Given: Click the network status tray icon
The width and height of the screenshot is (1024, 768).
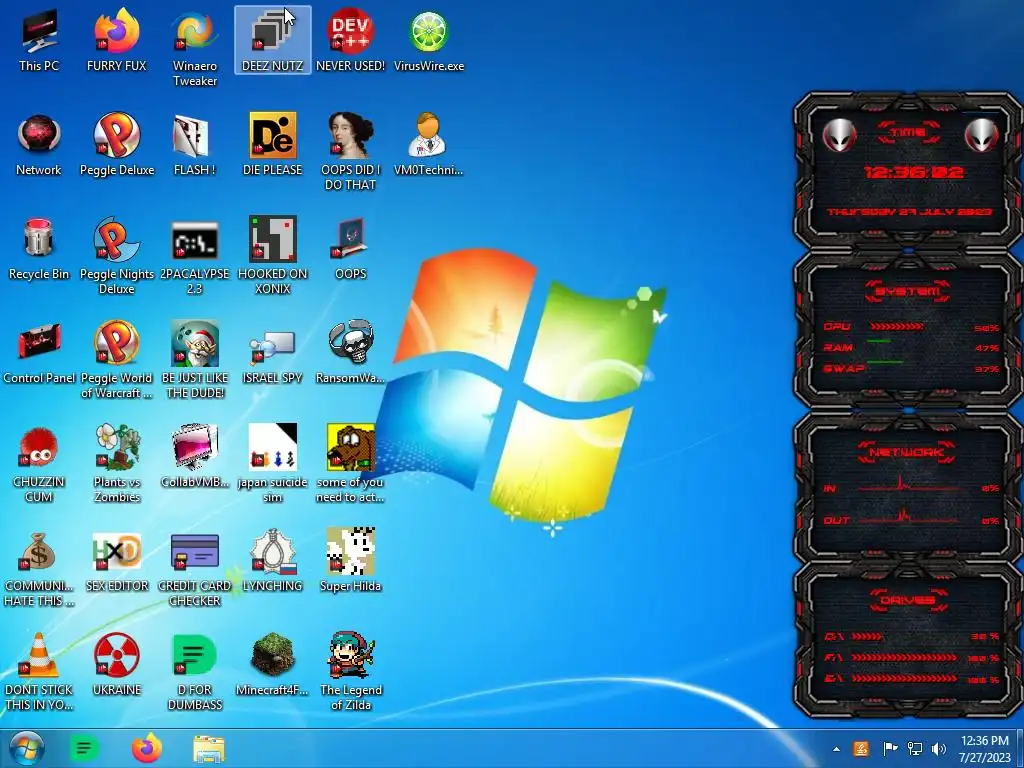Looking at the screenshot, I should pos(915,749).
